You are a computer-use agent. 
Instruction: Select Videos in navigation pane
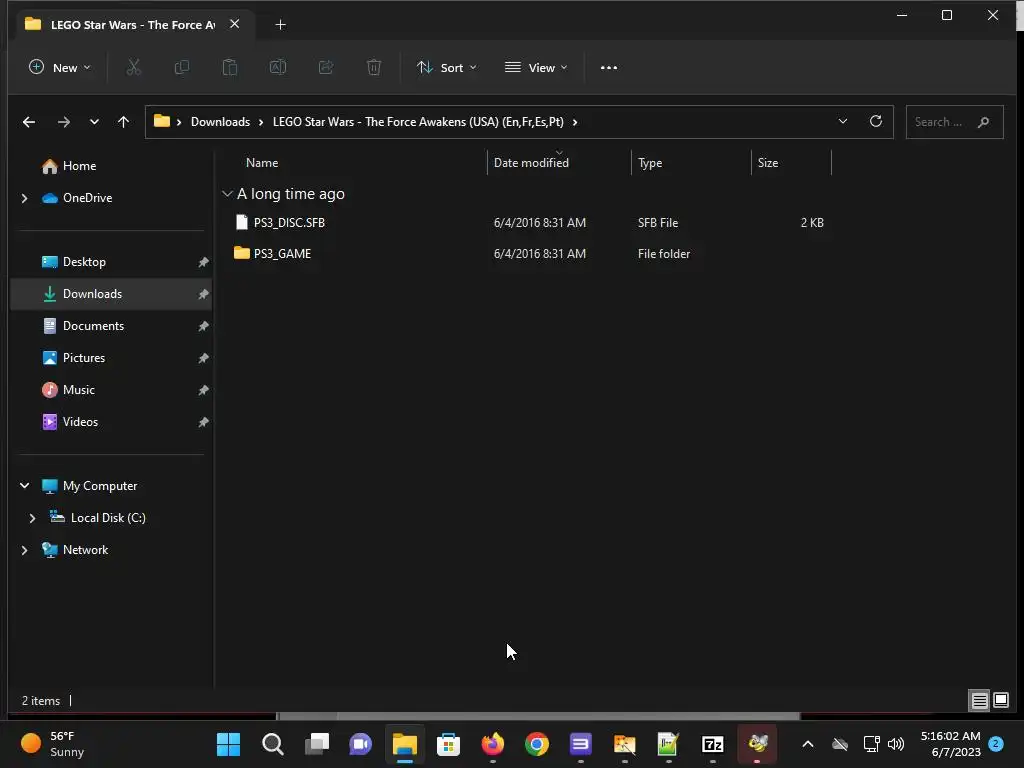point(111,422)
